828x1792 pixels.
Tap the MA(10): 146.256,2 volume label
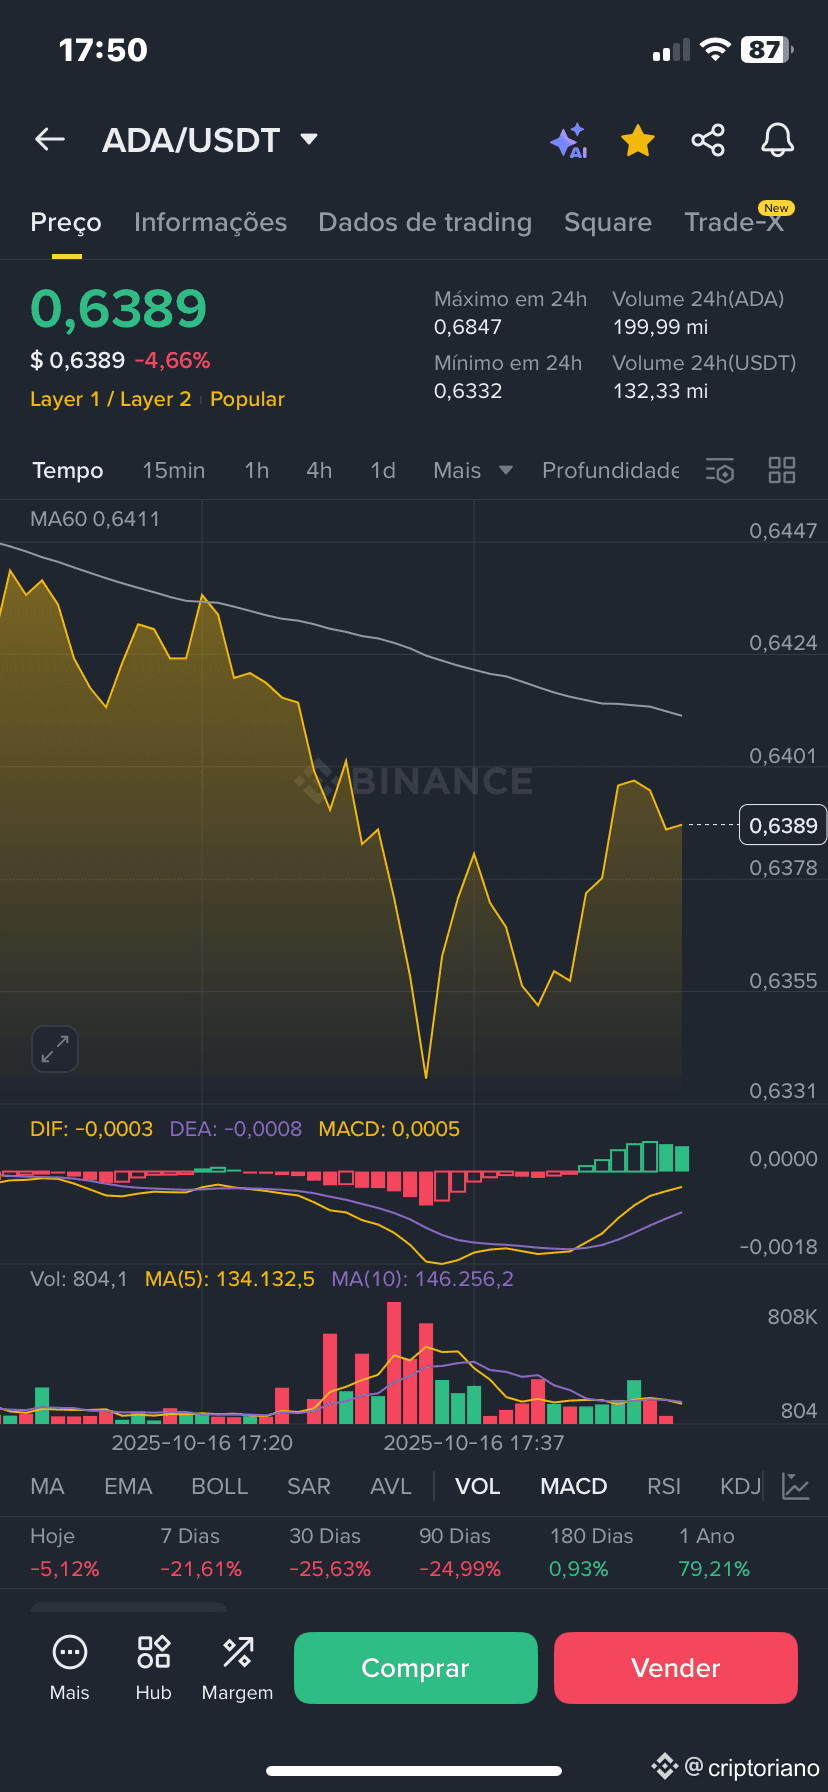423,1279
